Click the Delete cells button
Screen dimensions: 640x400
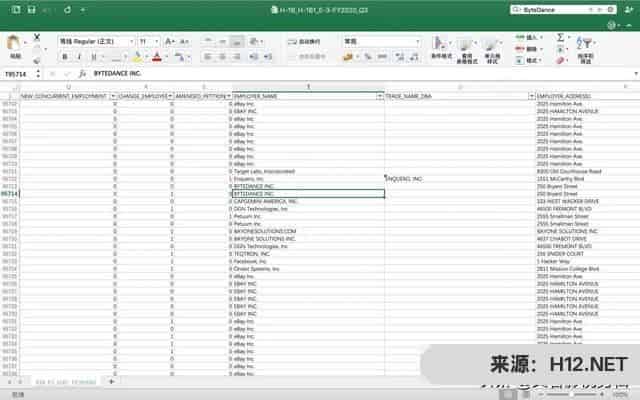529,49
